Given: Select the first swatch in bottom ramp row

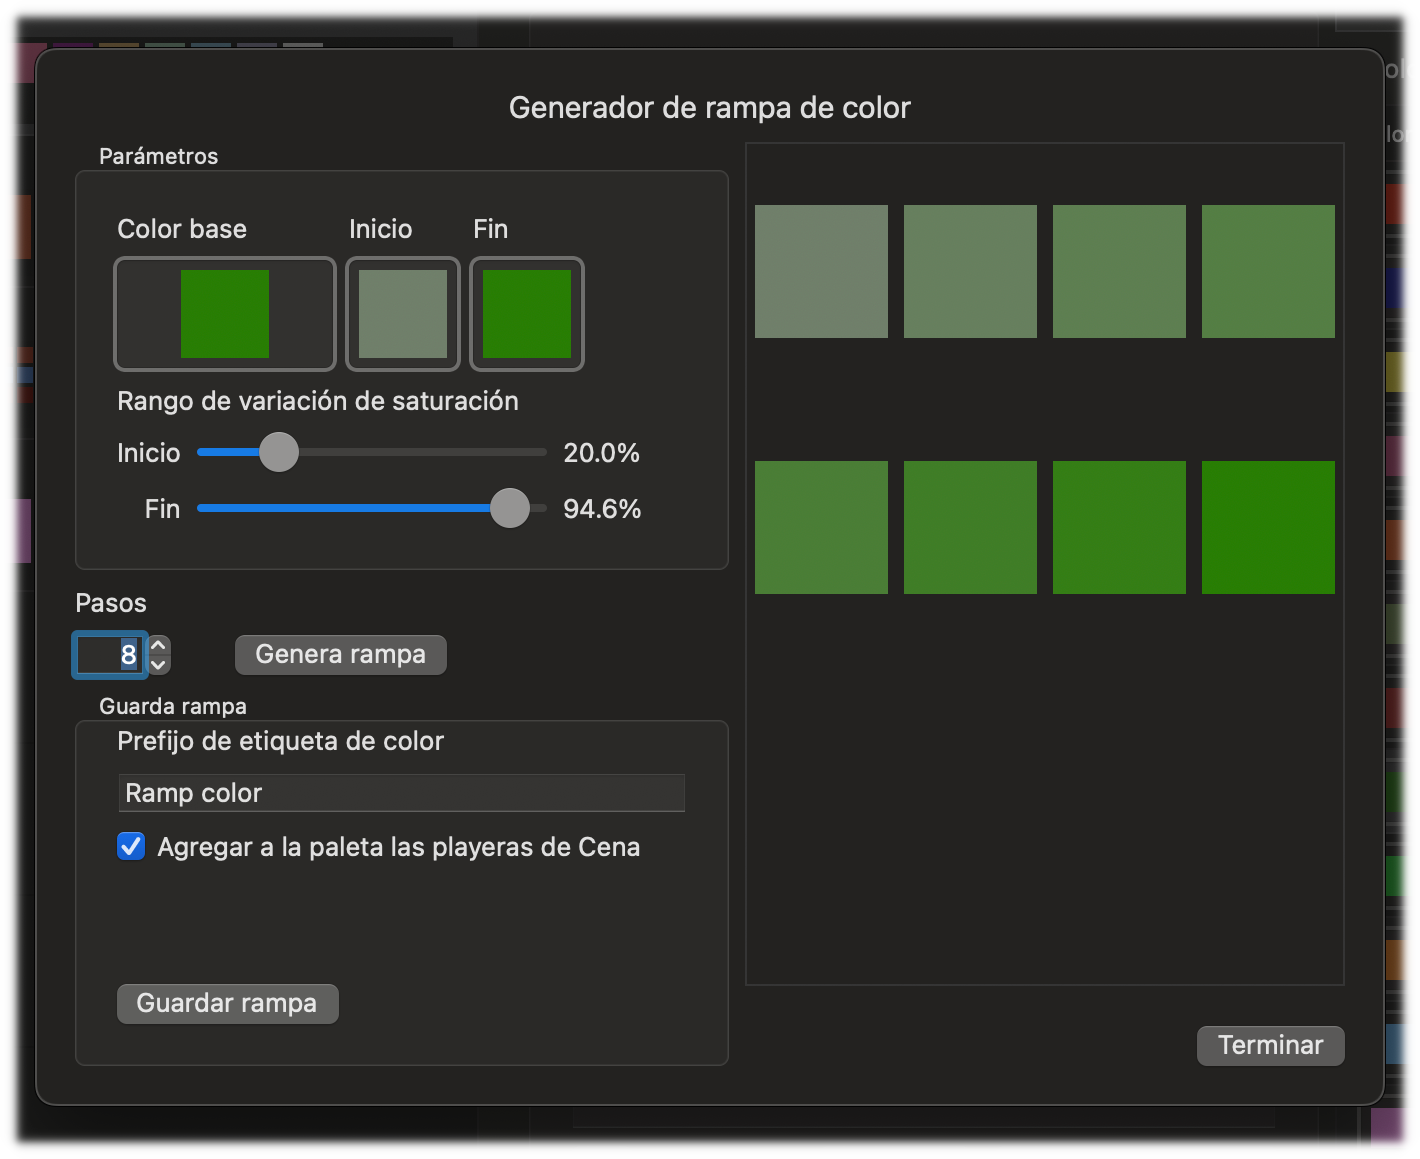Looking at the screenshot, I should click(821, 527).
